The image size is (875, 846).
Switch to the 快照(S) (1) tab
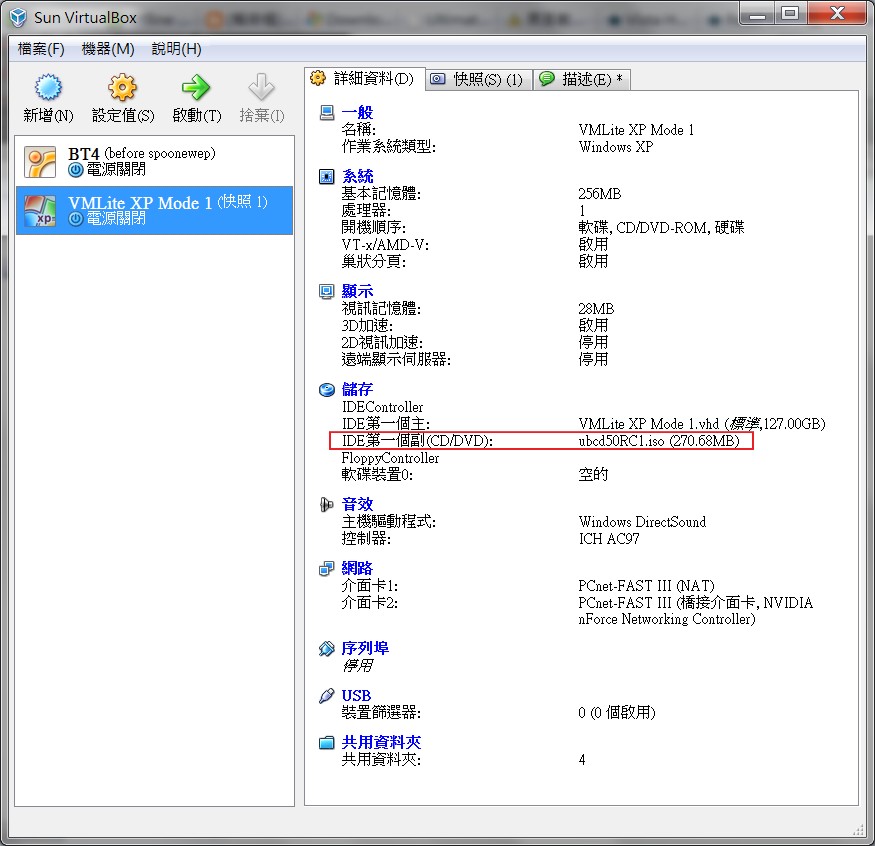[479, 80]
